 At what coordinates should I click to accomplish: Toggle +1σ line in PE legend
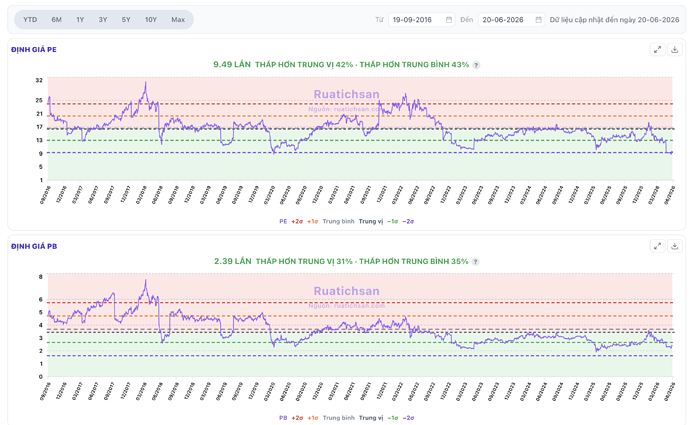click(x=312, y=221)
